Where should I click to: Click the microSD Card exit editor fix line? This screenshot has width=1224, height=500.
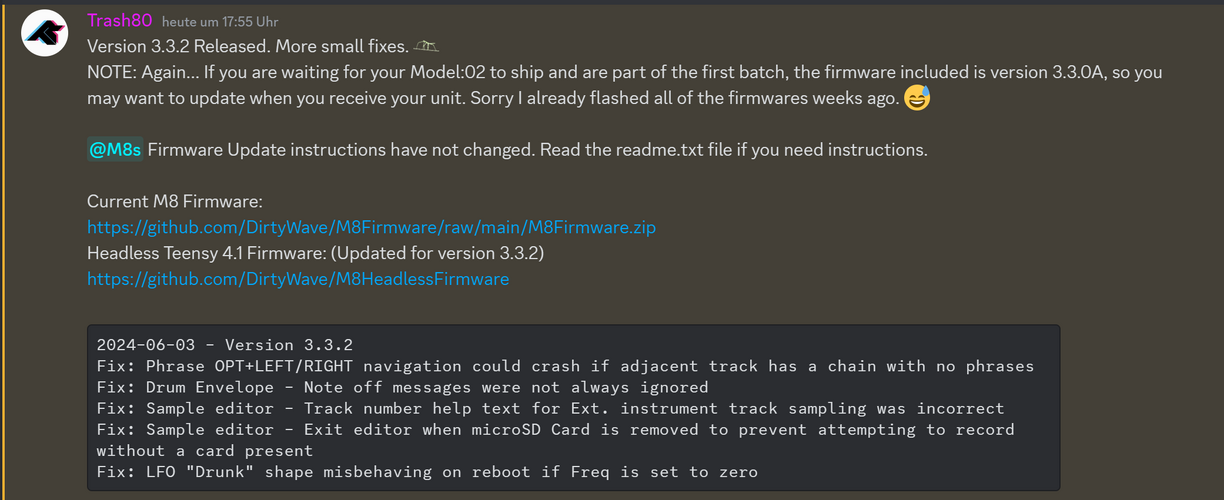(555, 429)
